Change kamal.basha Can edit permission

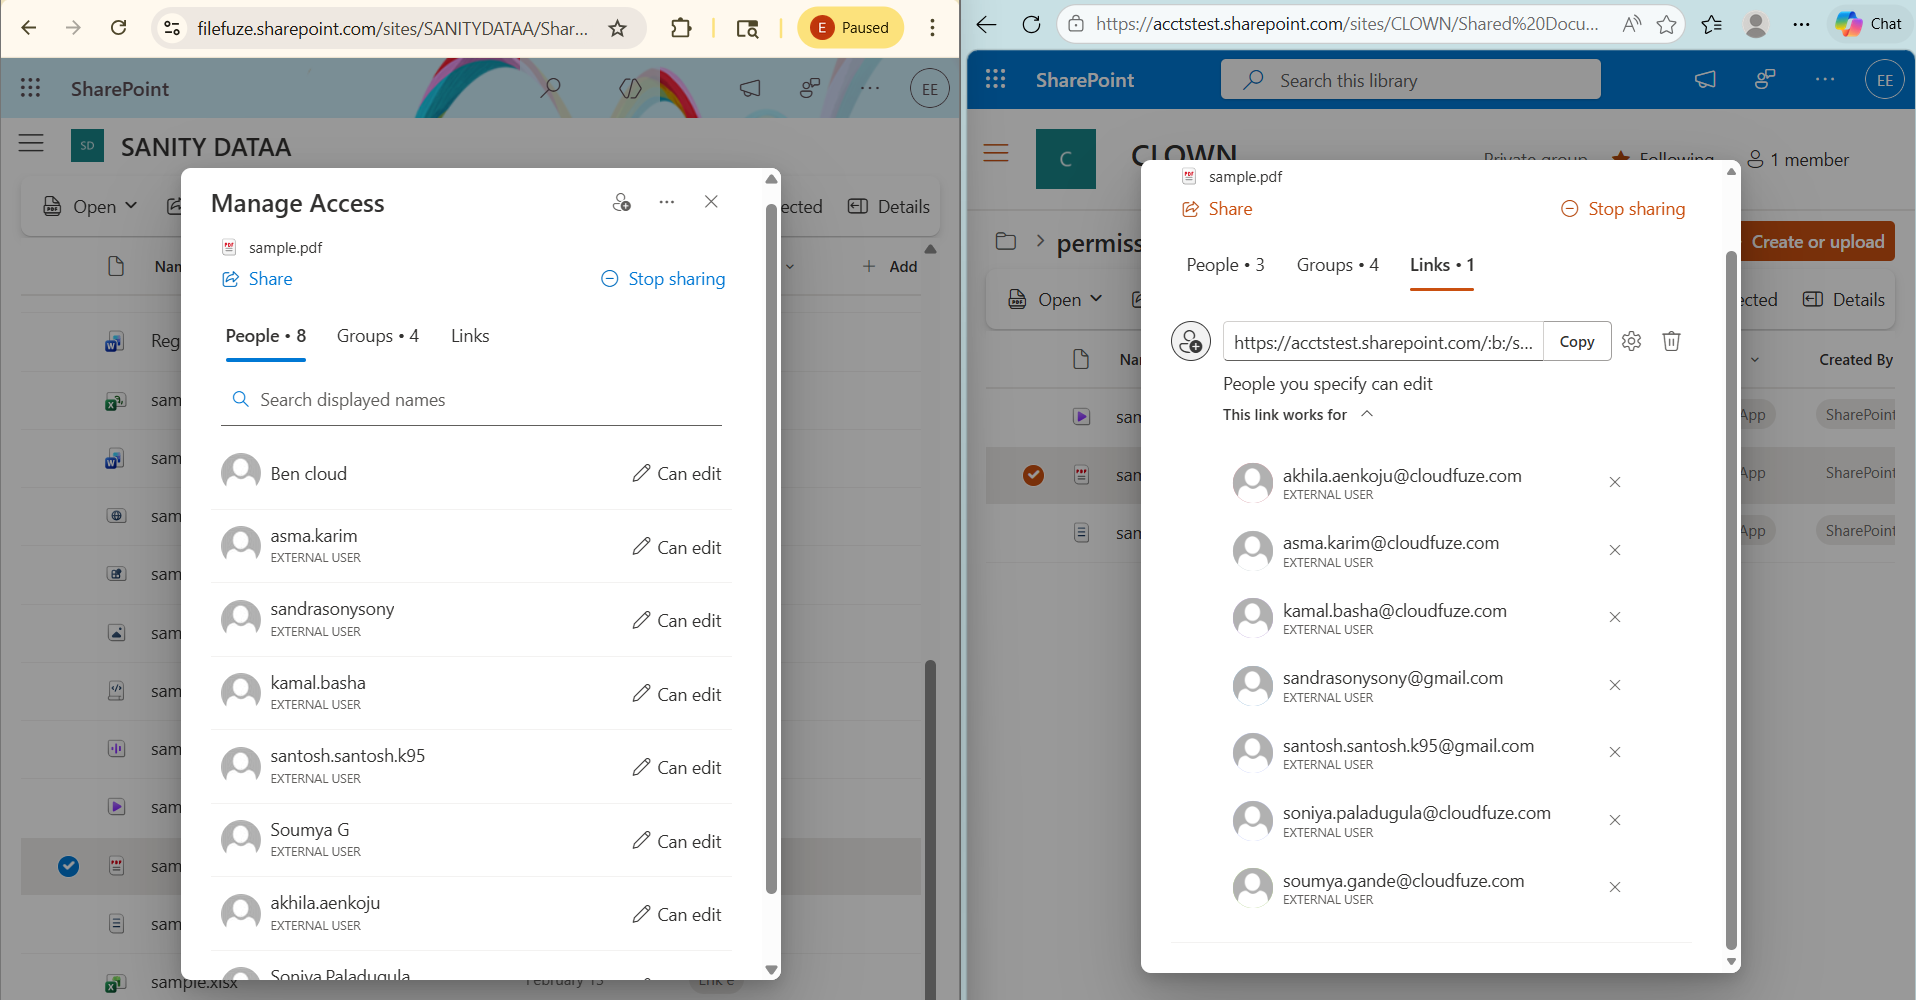676,694
